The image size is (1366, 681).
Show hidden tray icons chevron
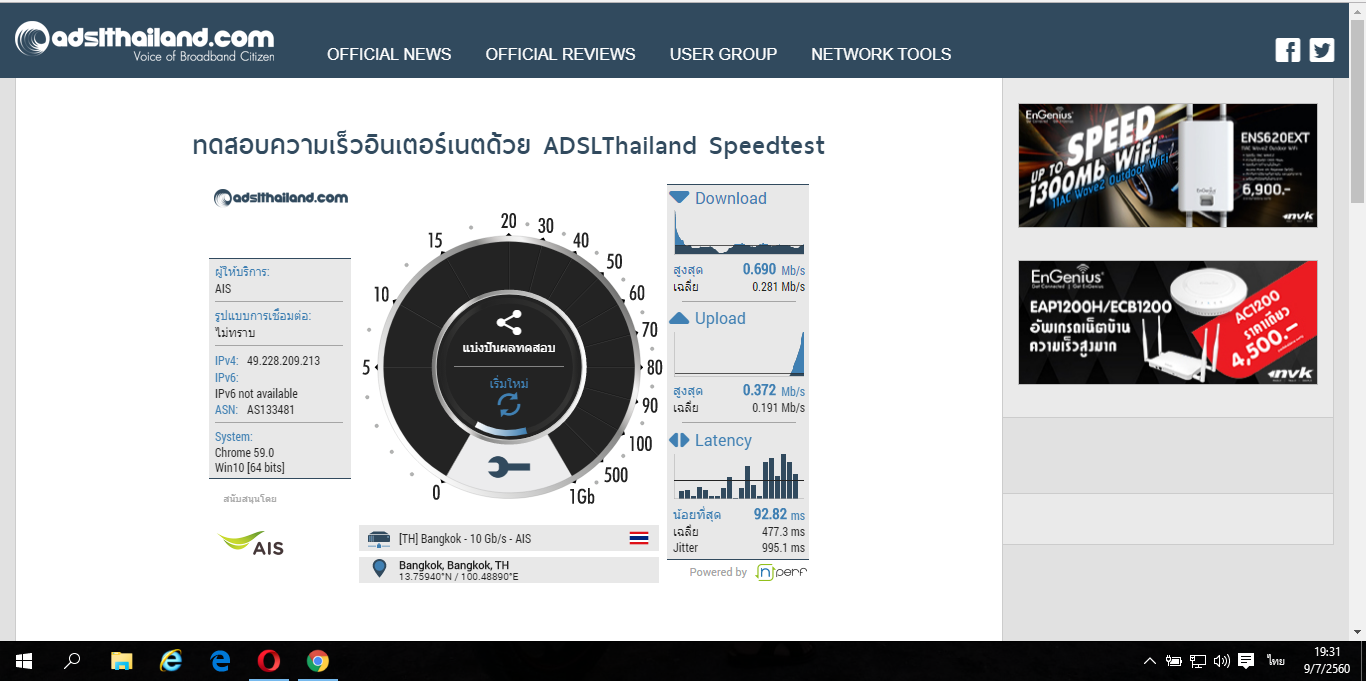coord(1150,661)
